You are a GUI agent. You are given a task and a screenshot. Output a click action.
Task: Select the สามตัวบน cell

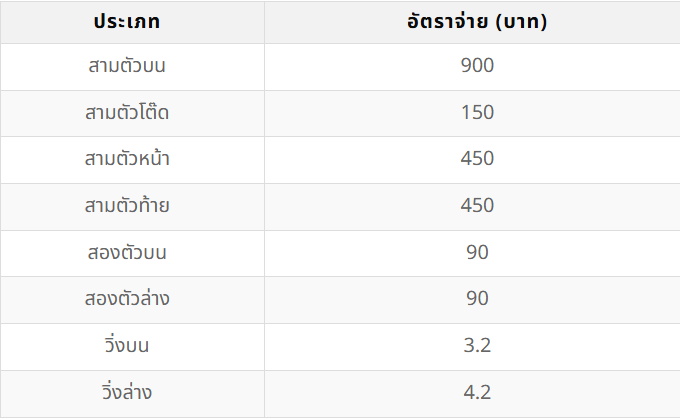pos(127,66)
